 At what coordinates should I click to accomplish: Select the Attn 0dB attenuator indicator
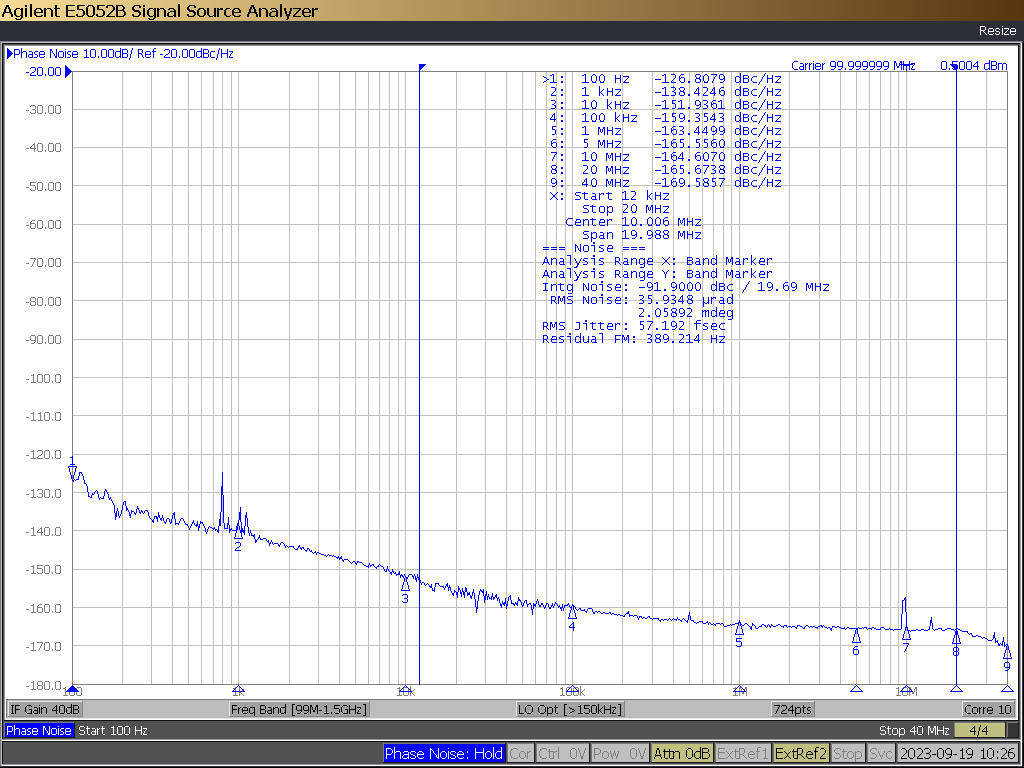coord(681,753)
